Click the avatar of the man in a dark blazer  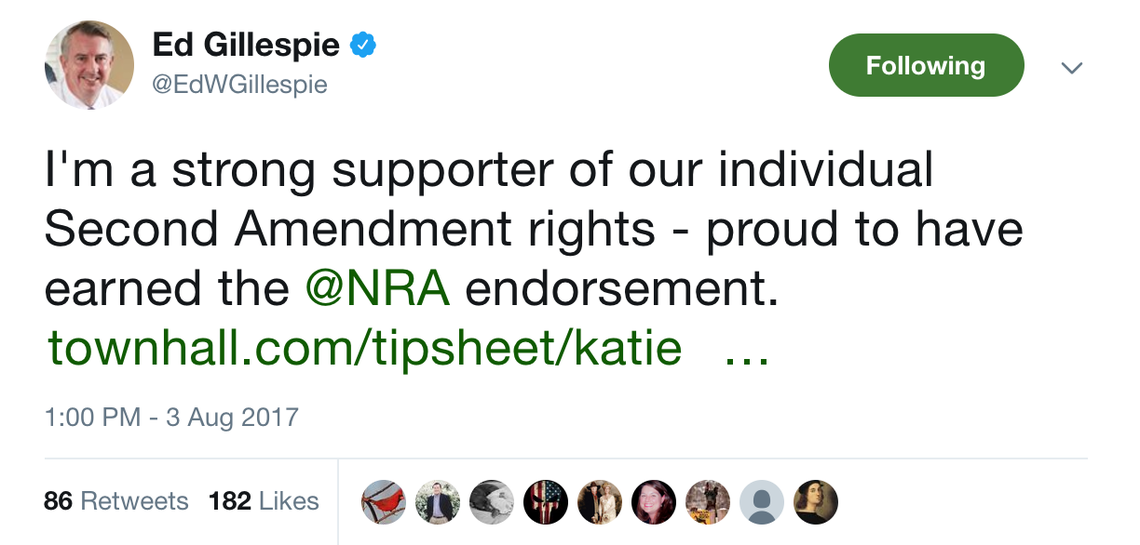437,502
